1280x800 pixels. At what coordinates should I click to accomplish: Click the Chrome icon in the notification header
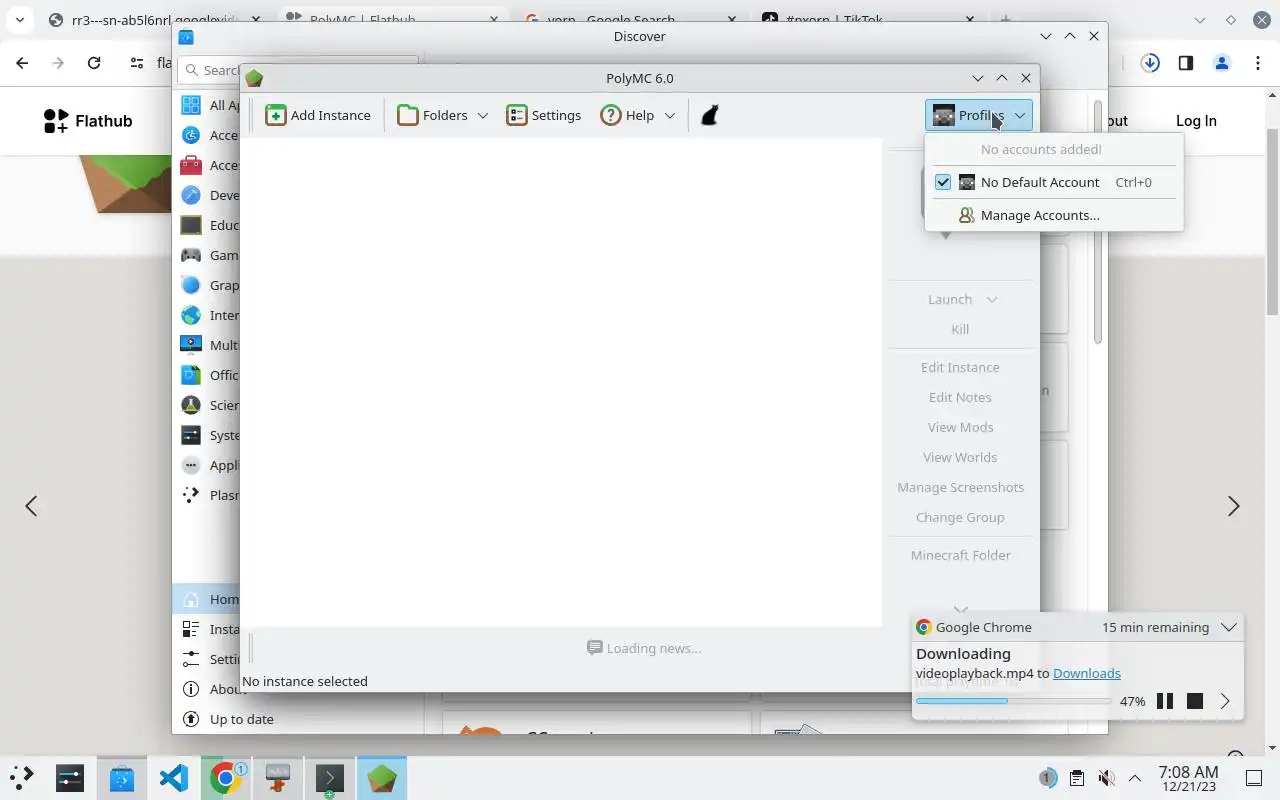point(924,627)
